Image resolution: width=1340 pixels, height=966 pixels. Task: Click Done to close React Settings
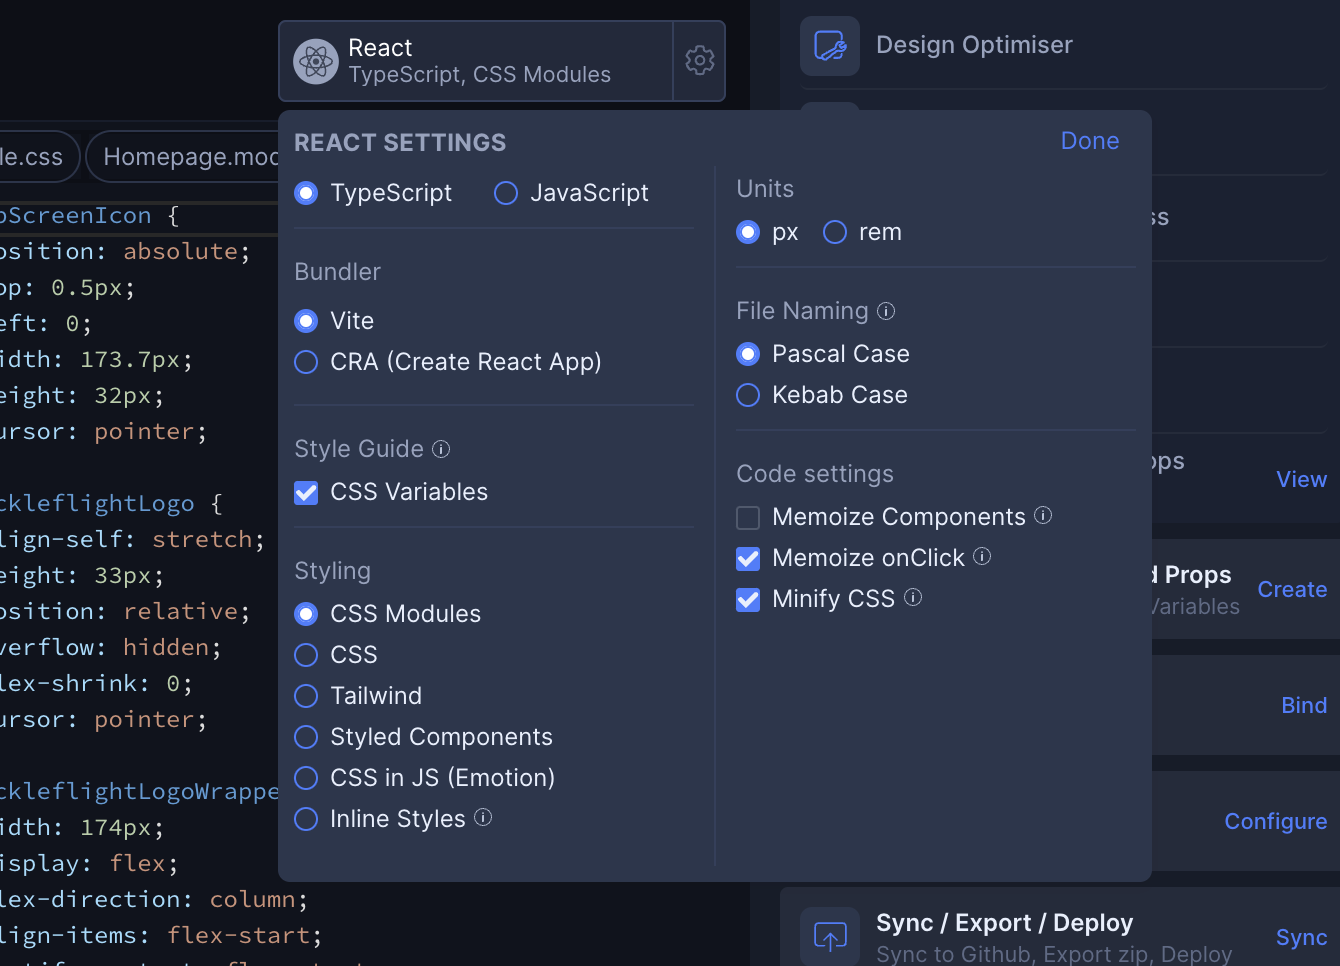click(x=1090, y=141)
